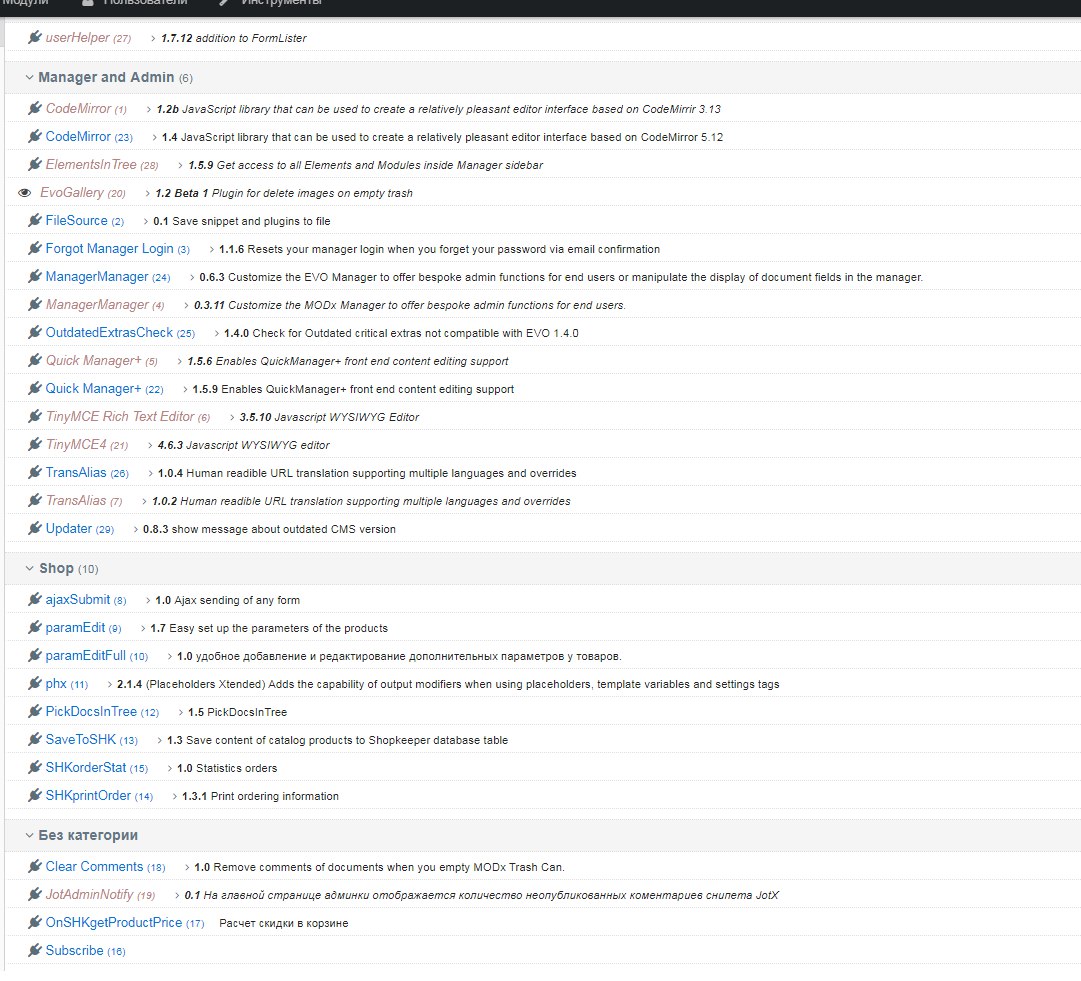The image size is (1081, 981).
Task: Open the ajaxSubmit plugin
Action: point(78,600)
